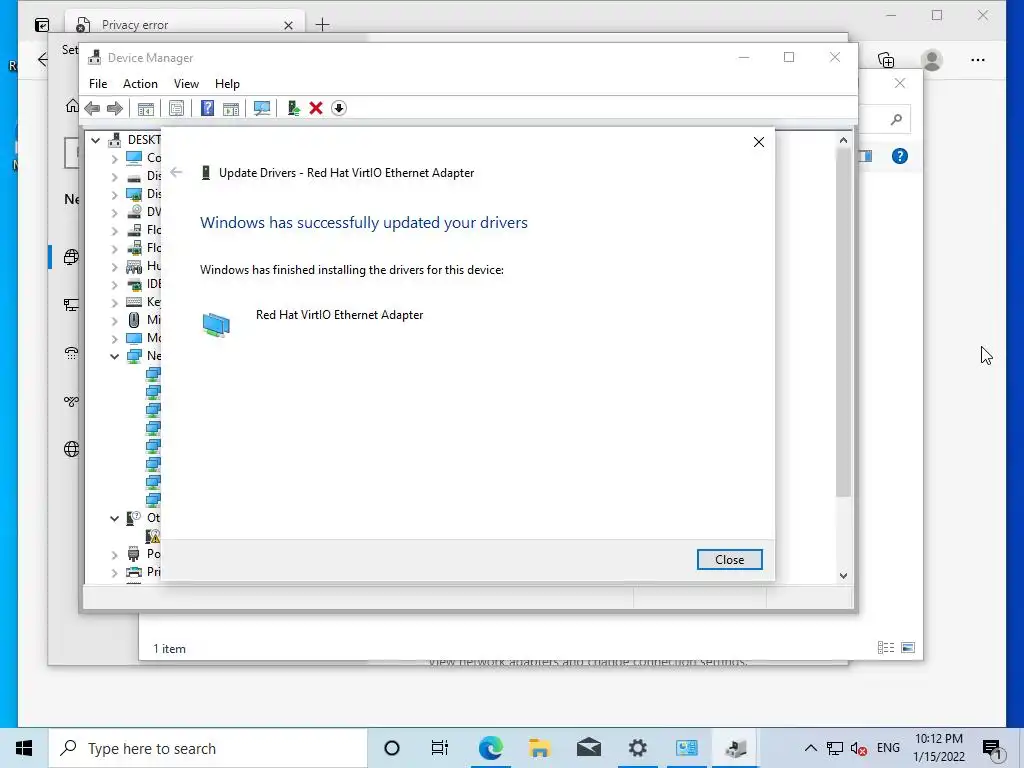Select the Privacy error browser tab
The image size is (1024, 768).
click(185, 25)
